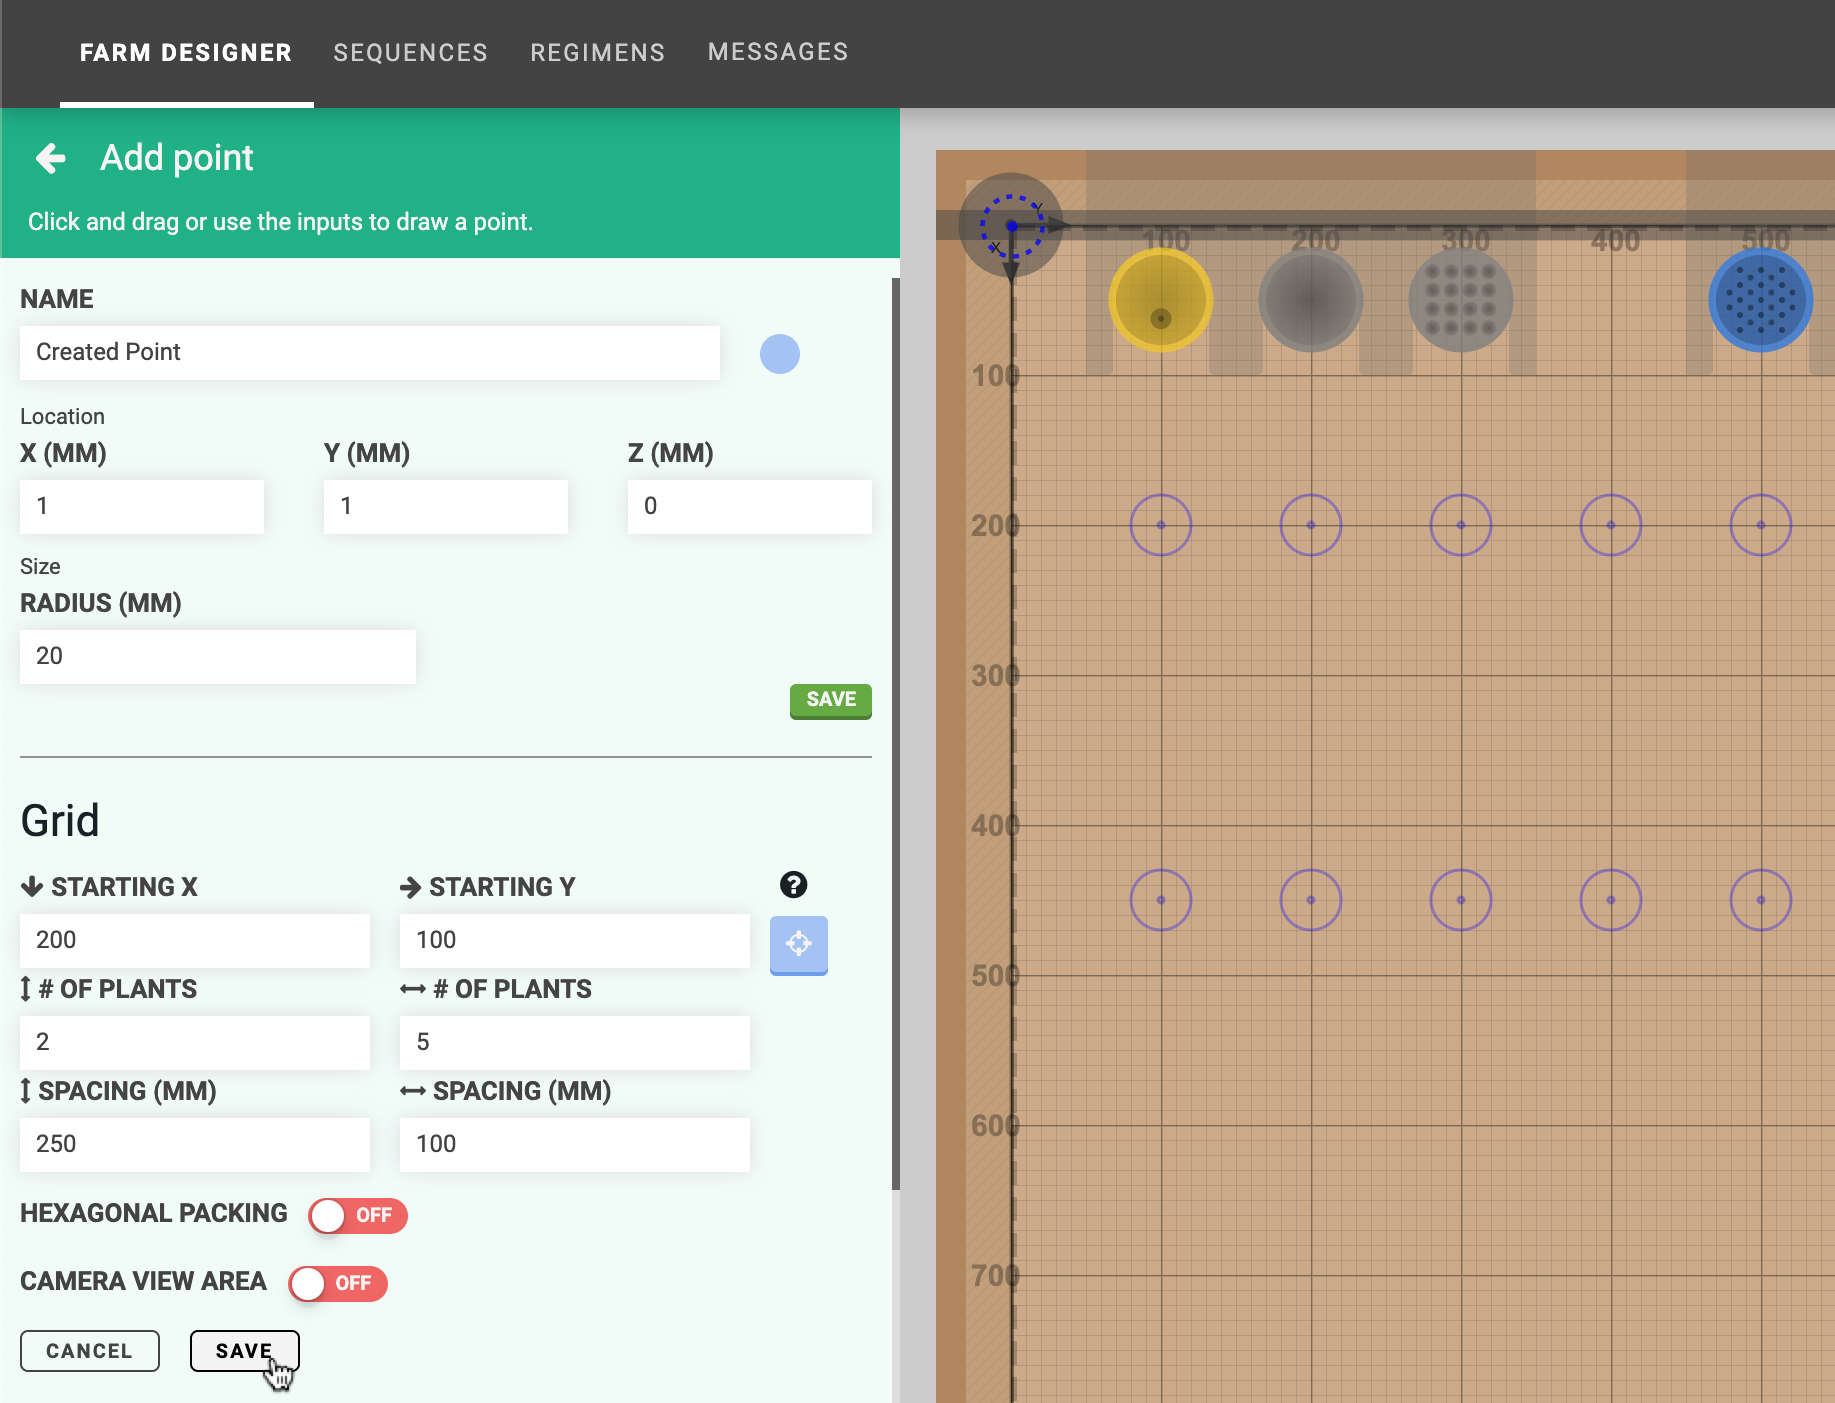
Task: Turn on Camera View Area
Action: [338, 1284]
